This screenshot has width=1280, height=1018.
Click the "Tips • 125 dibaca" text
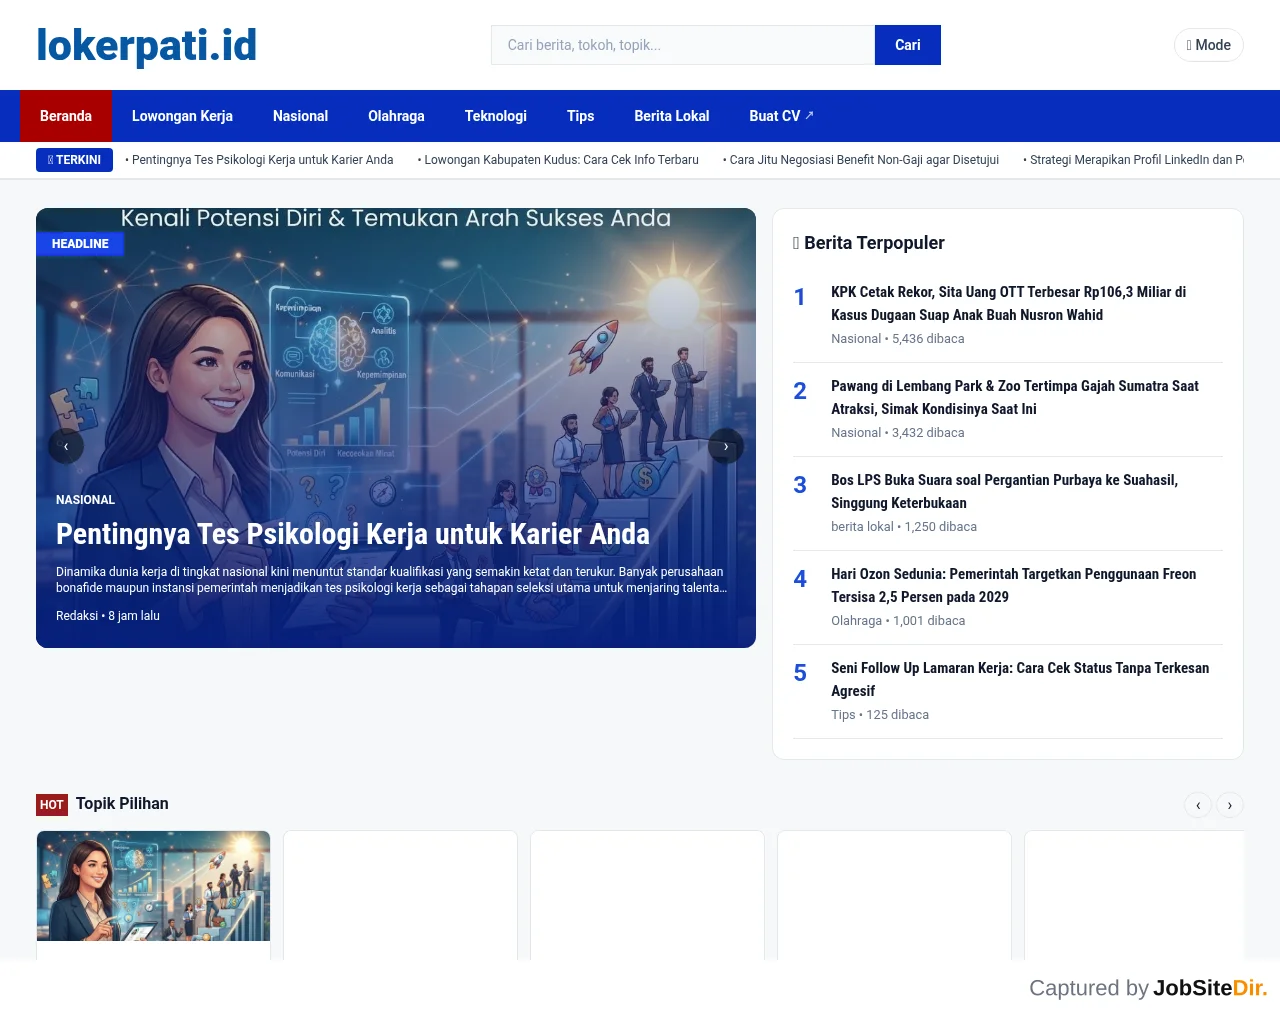pos(880,715)
